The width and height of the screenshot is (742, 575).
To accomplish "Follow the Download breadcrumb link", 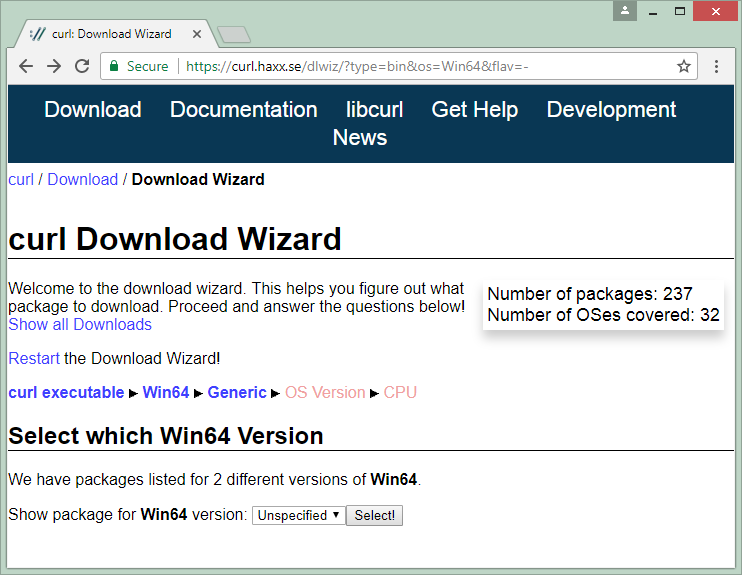I will pyautogui.click(x=82, y=179).
